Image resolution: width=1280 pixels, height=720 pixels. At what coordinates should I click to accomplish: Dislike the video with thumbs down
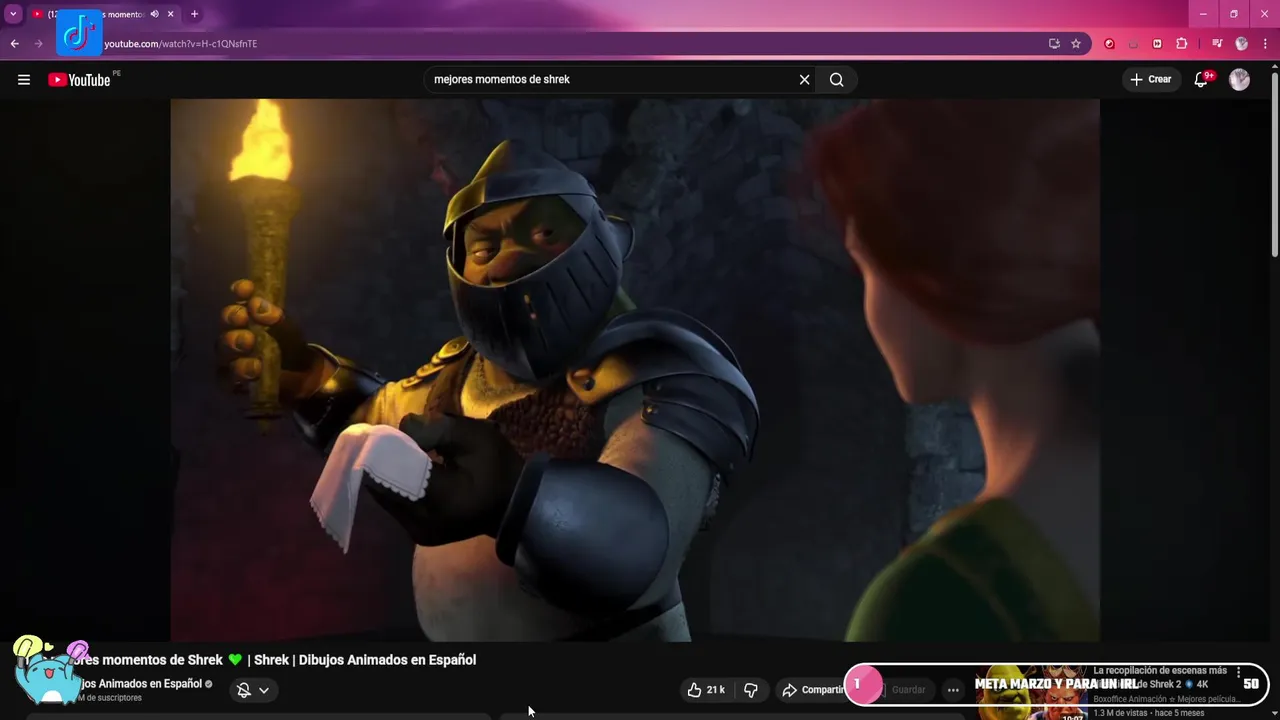(751, 690)
